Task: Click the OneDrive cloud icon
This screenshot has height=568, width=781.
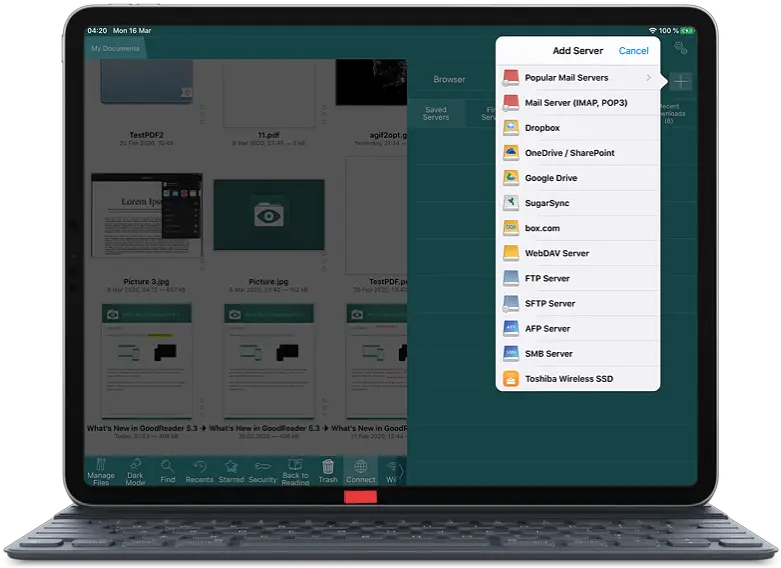Action: click(511, 153)
